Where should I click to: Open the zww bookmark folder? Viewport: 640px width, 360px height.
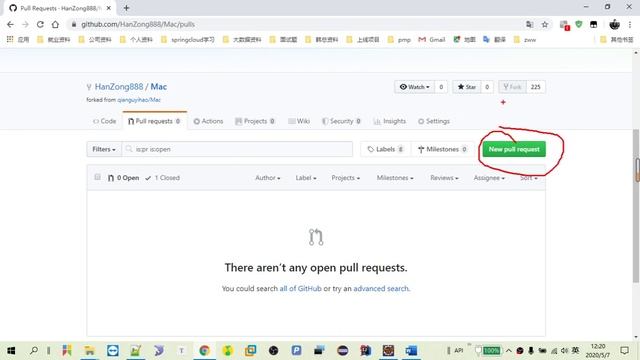coord(525,40)
